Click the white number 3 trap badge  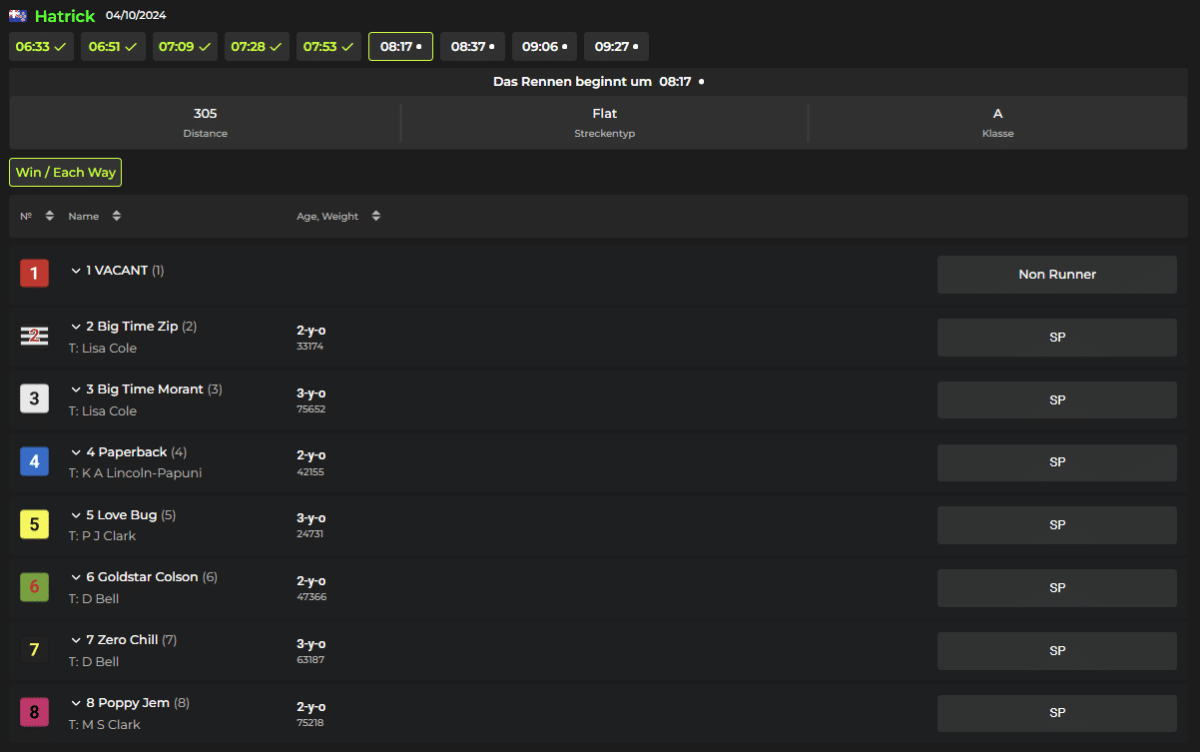pos(34,399)
